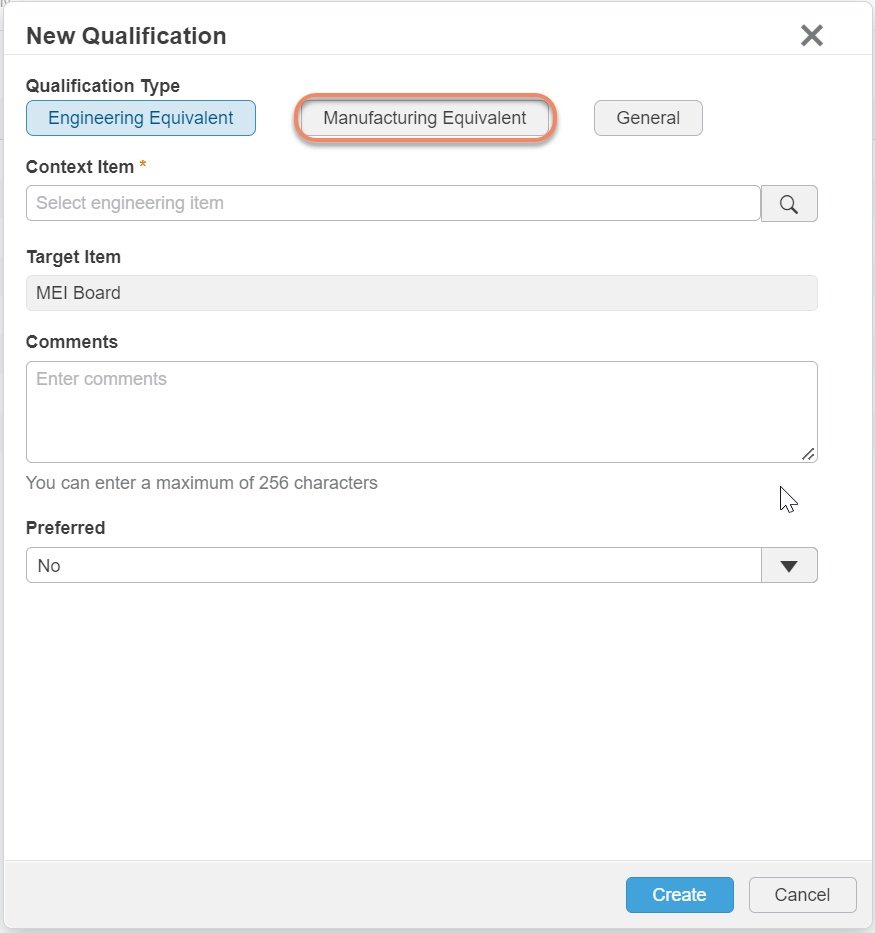Viewport: 875px width, 933px height.
Task: Click the Qualification Type label
Action: pos(103,86)
